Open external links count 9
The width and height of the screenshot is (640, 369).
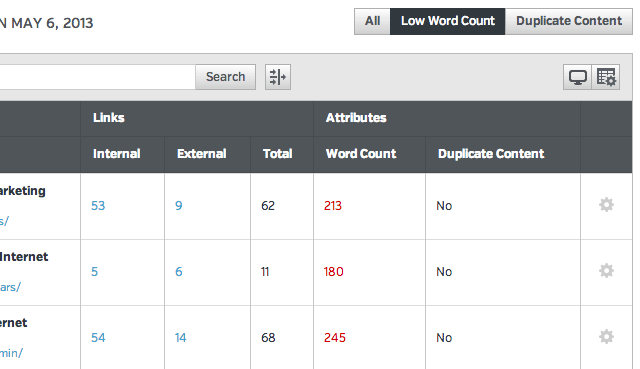pos(179,206)
